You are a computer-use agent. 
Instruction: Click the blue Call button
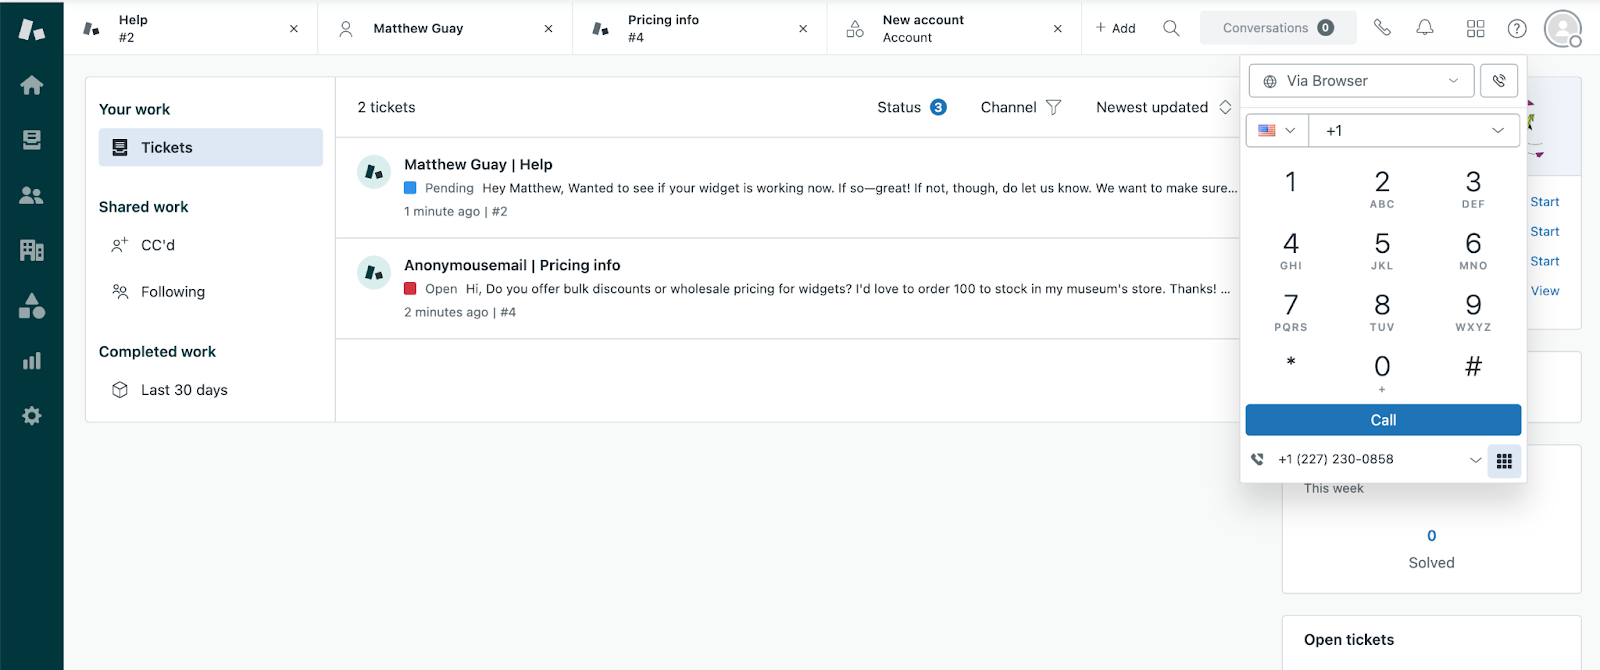[x=1383, y=420]
